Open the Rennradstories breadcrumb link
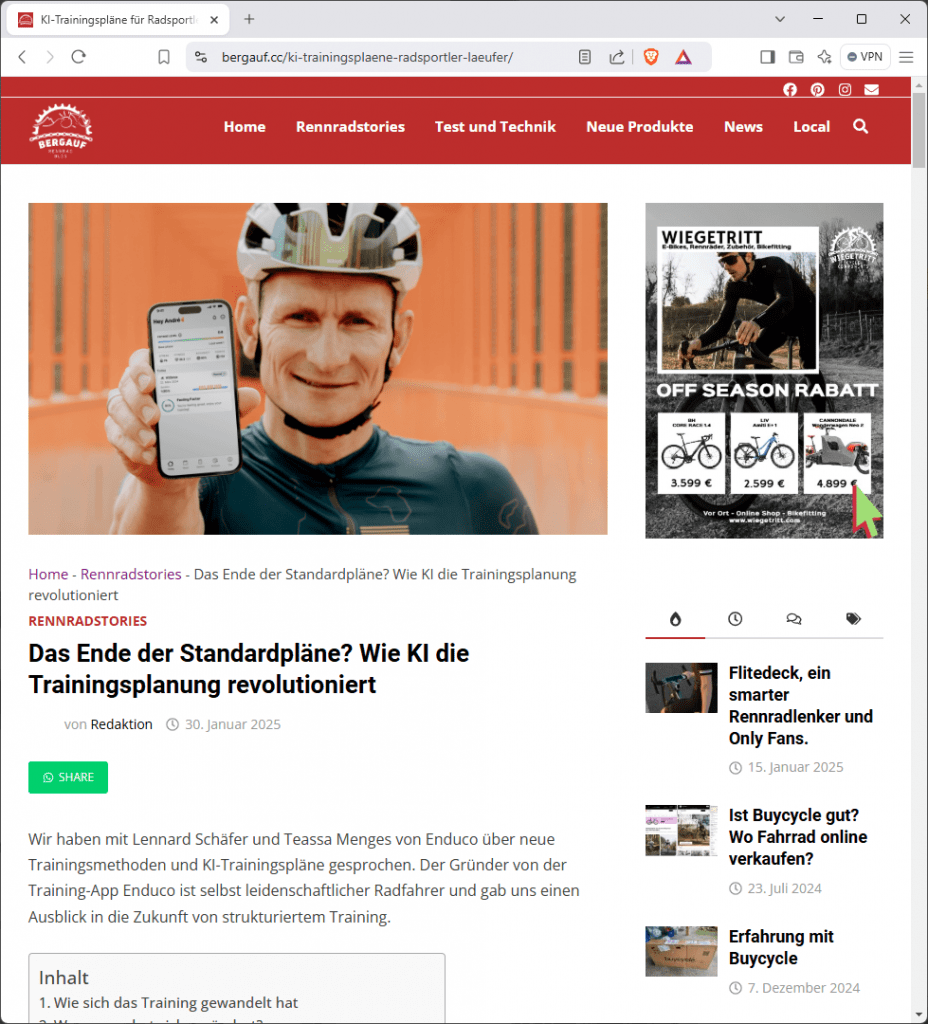The image size is (928, 1024). pyautogui.click(x=131, y=574)
